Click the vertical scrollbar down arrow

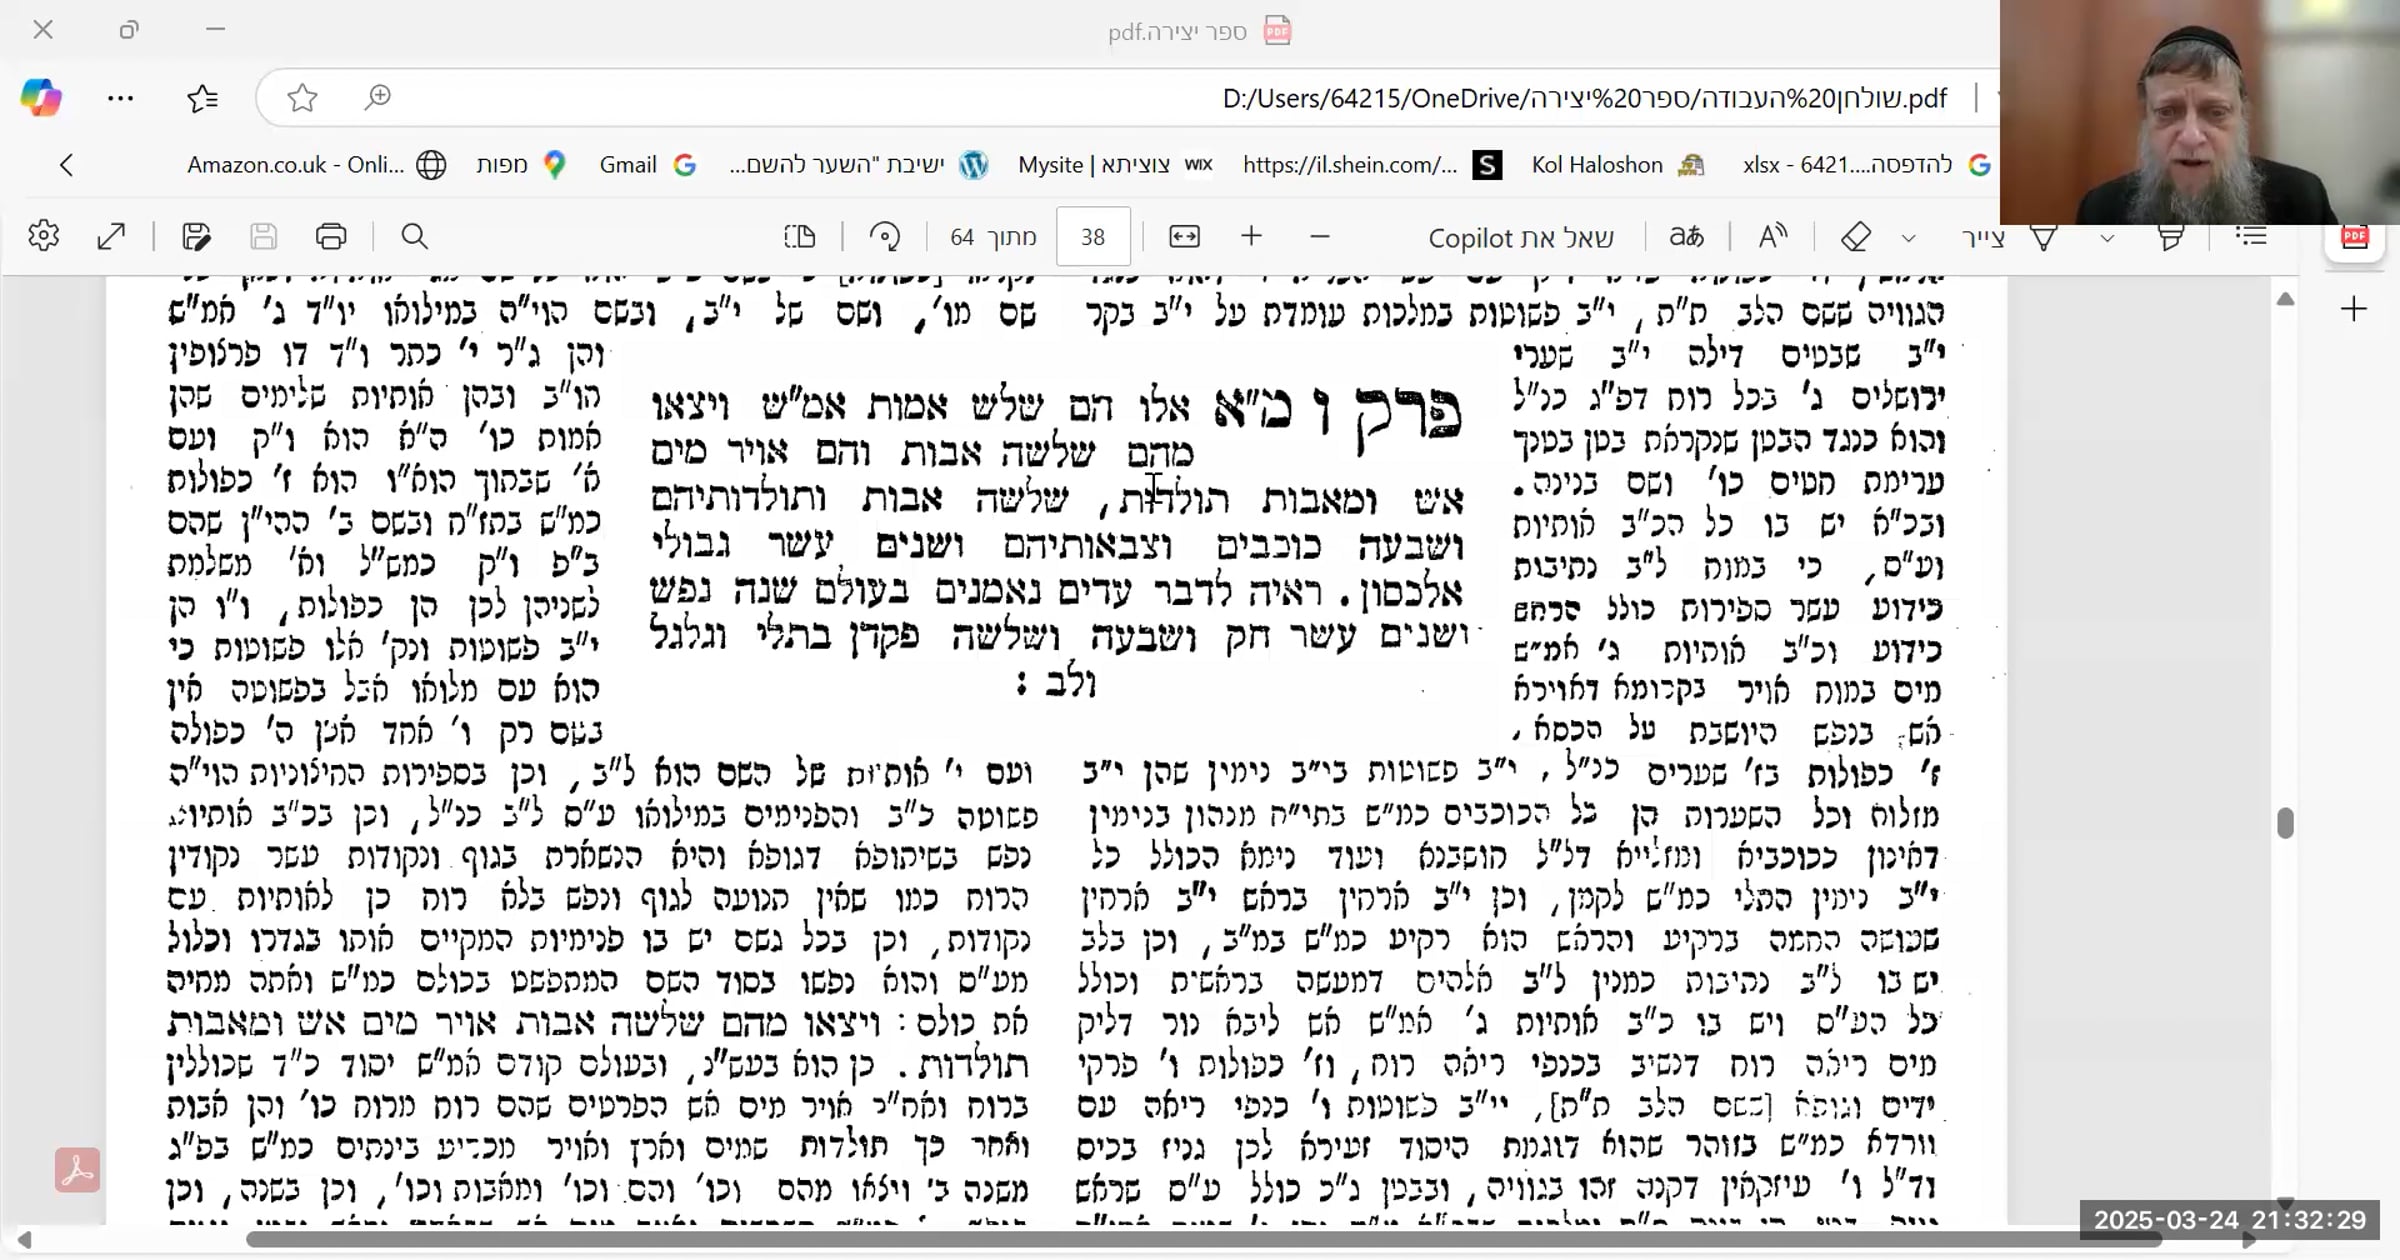pos(2285,1203)
